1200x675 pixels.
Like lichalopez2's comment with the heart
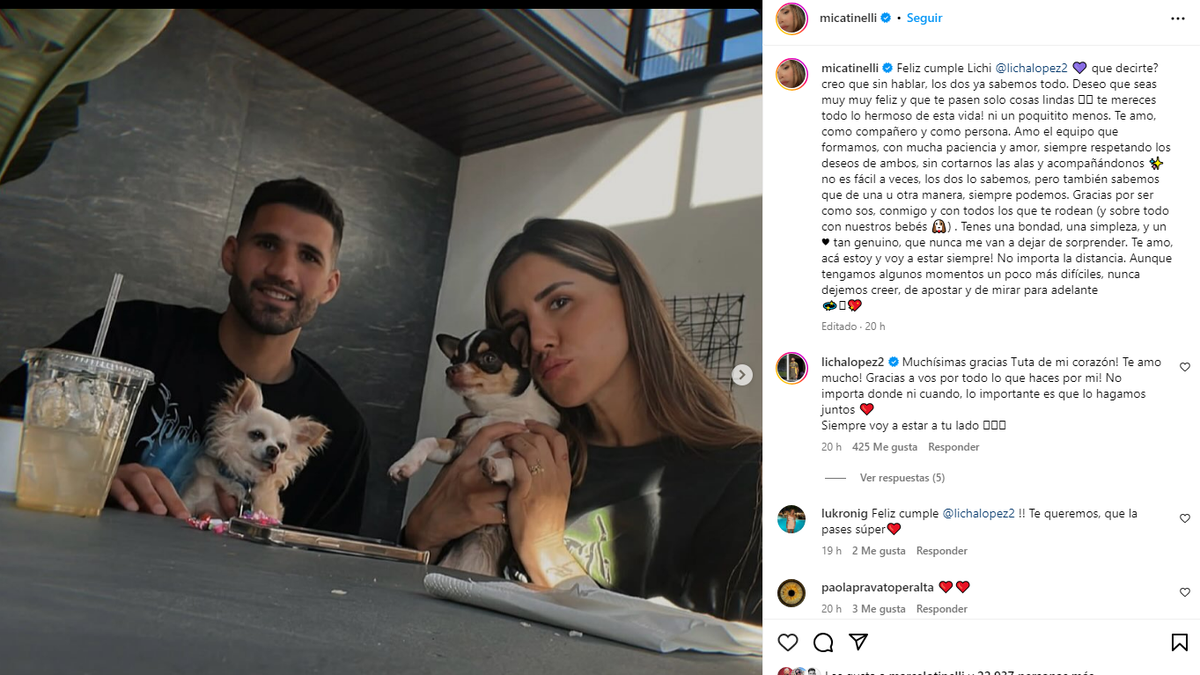(1185, 367)
